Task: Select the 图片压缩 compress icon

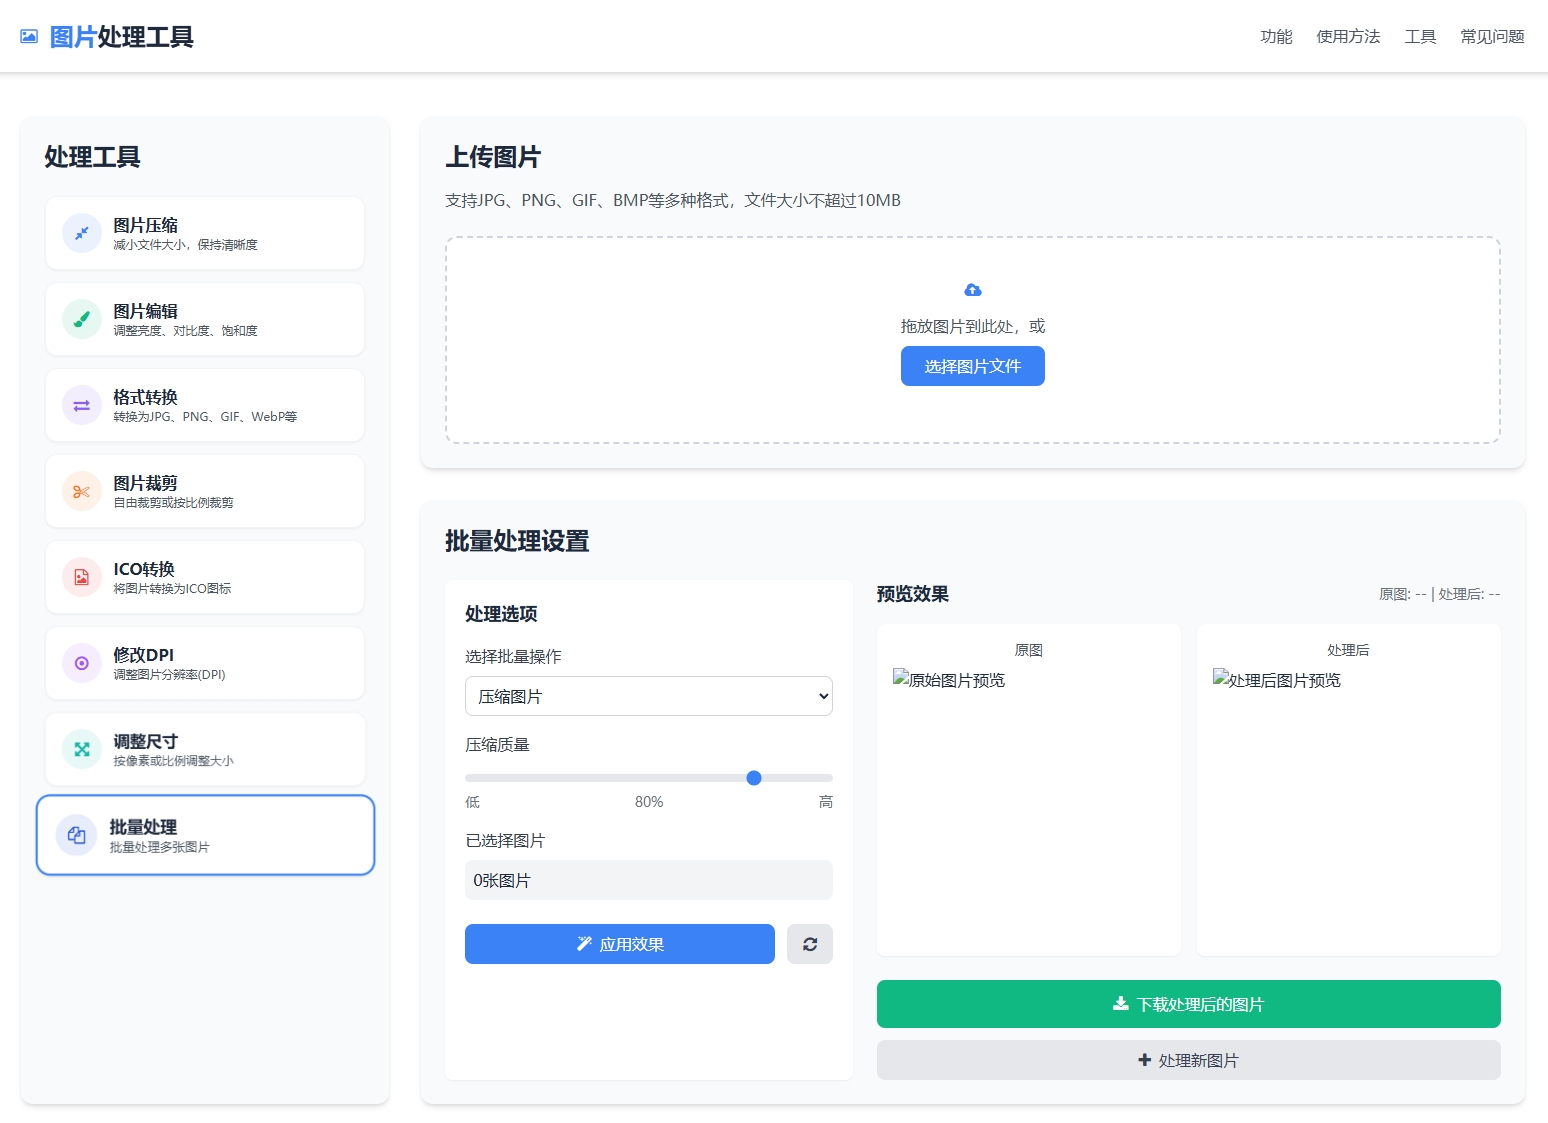Action: pyautogui.click(x=82, y=233)
